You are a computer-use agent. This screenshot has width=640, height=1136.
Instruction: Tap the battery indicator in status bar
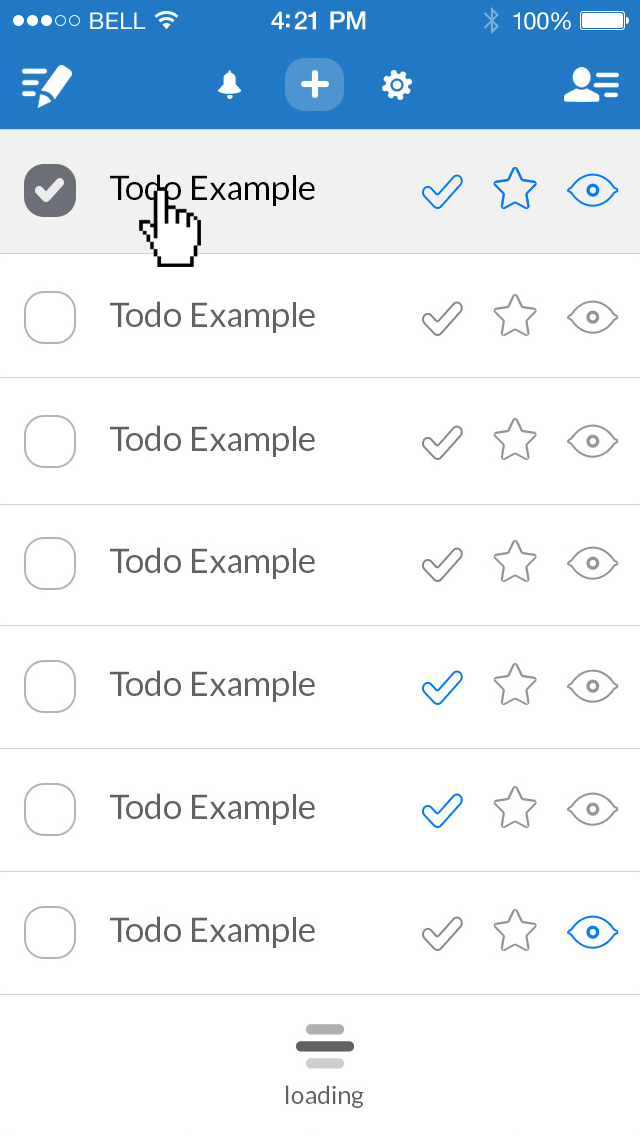(603, 20)
